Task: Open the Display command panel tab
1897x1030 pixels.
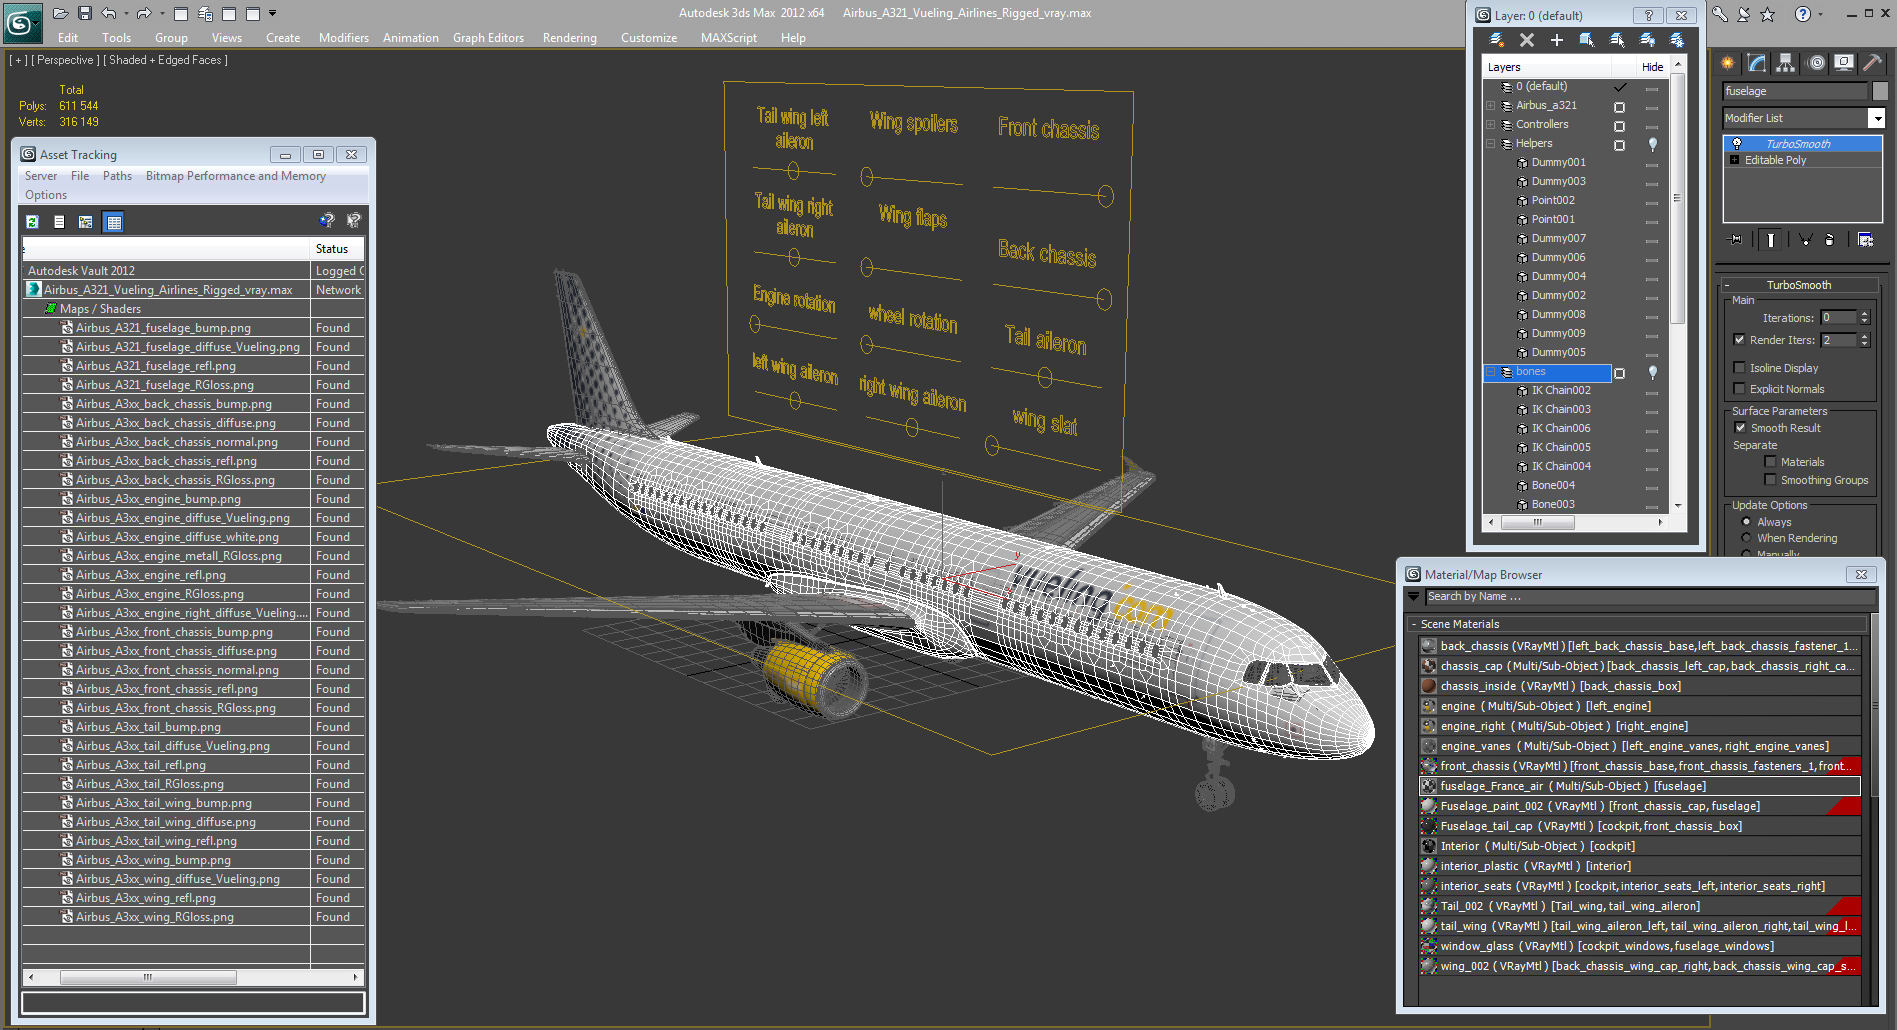Action: pyautogui.click(x=1844, y=63)
